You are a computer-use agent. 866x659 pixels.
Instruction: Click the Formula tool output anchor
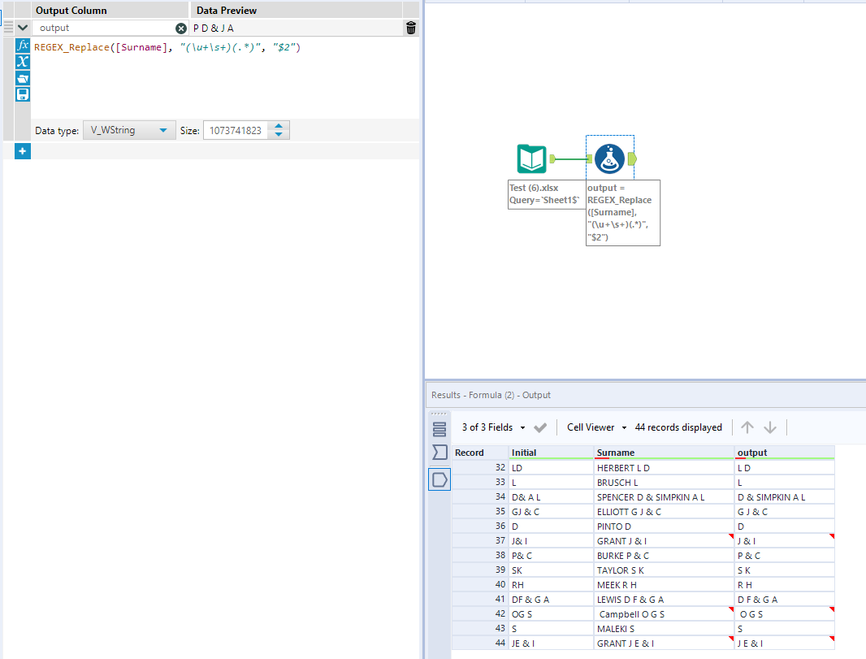click(x=632, y=159)
